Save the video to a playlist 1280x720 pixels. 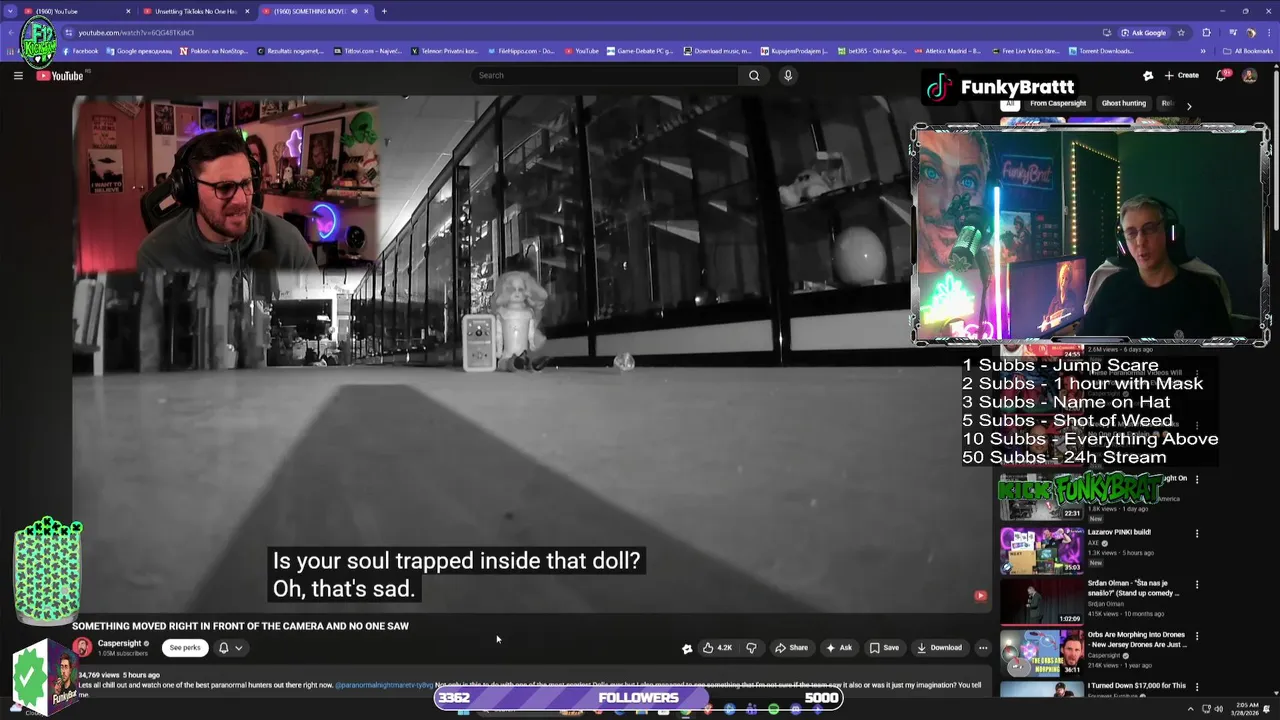(884, 647)
